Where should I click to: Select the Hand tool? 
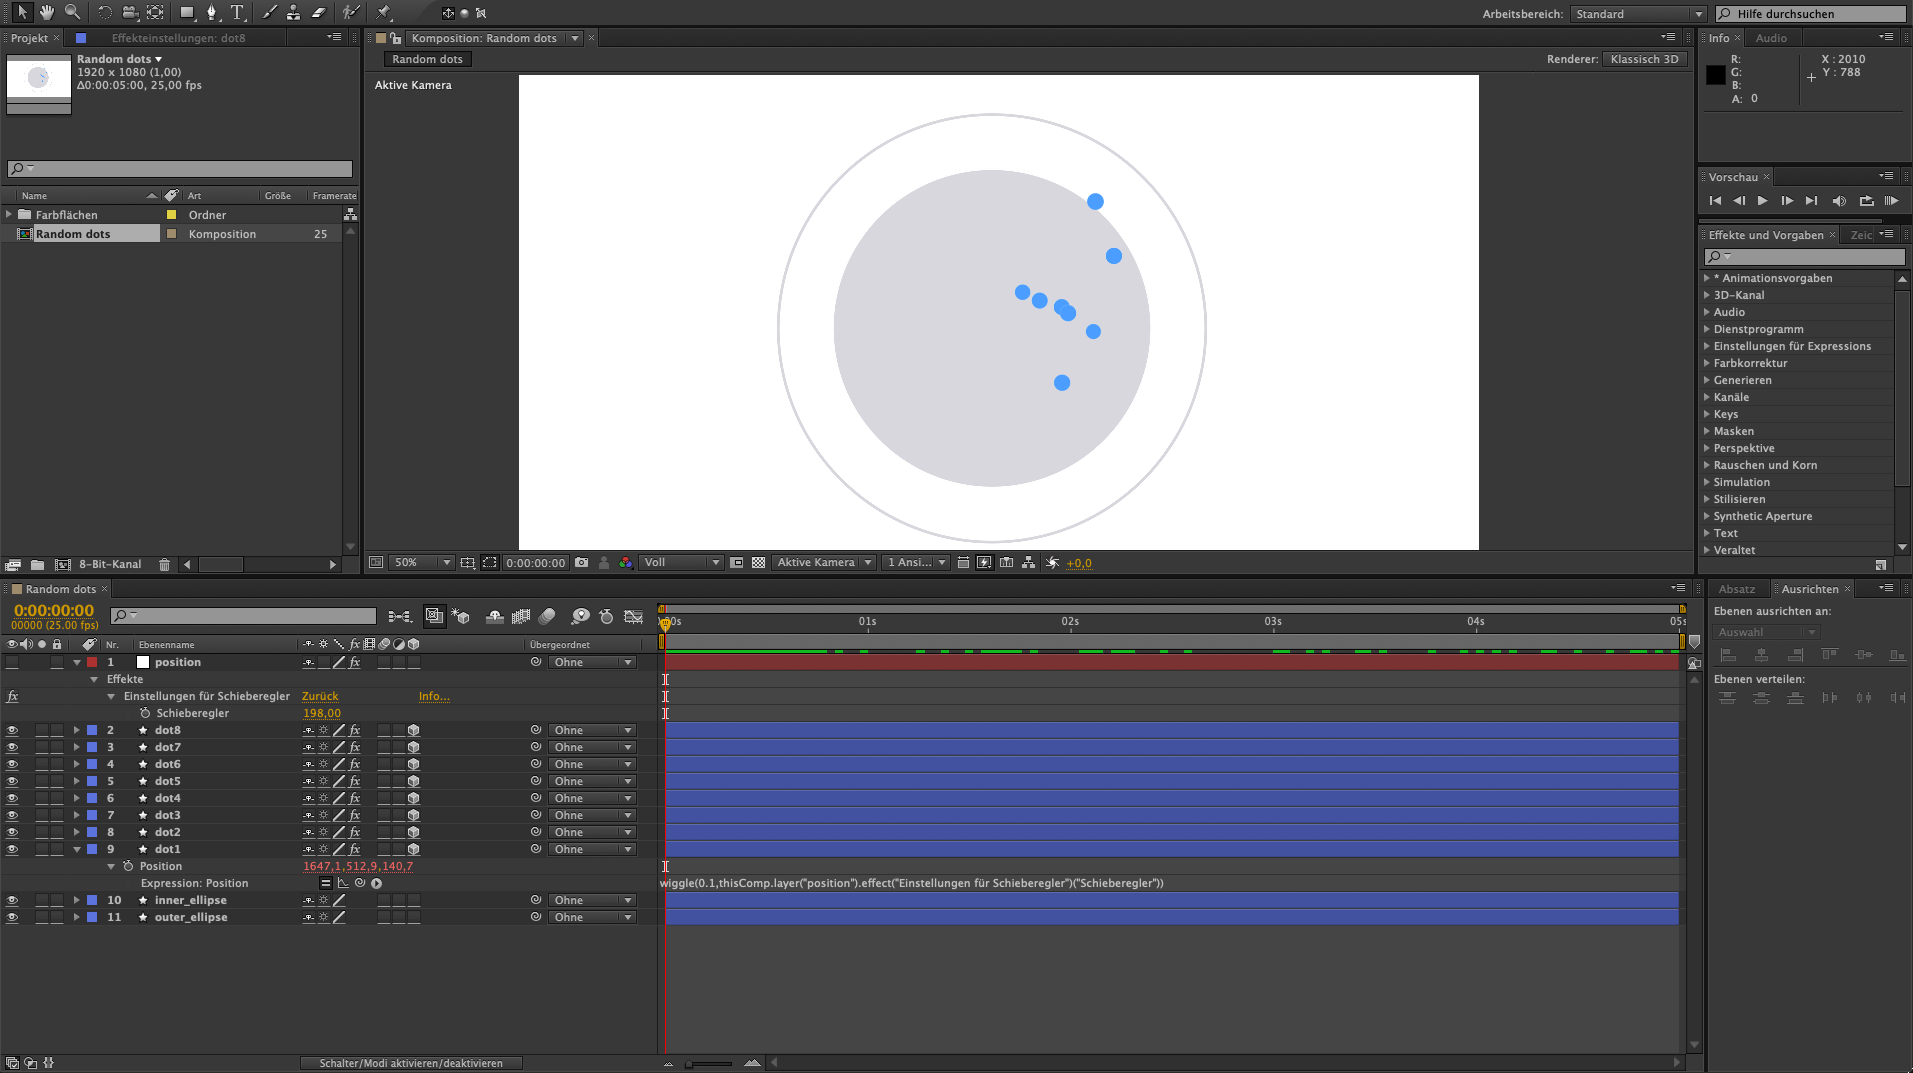pos(47,13)
